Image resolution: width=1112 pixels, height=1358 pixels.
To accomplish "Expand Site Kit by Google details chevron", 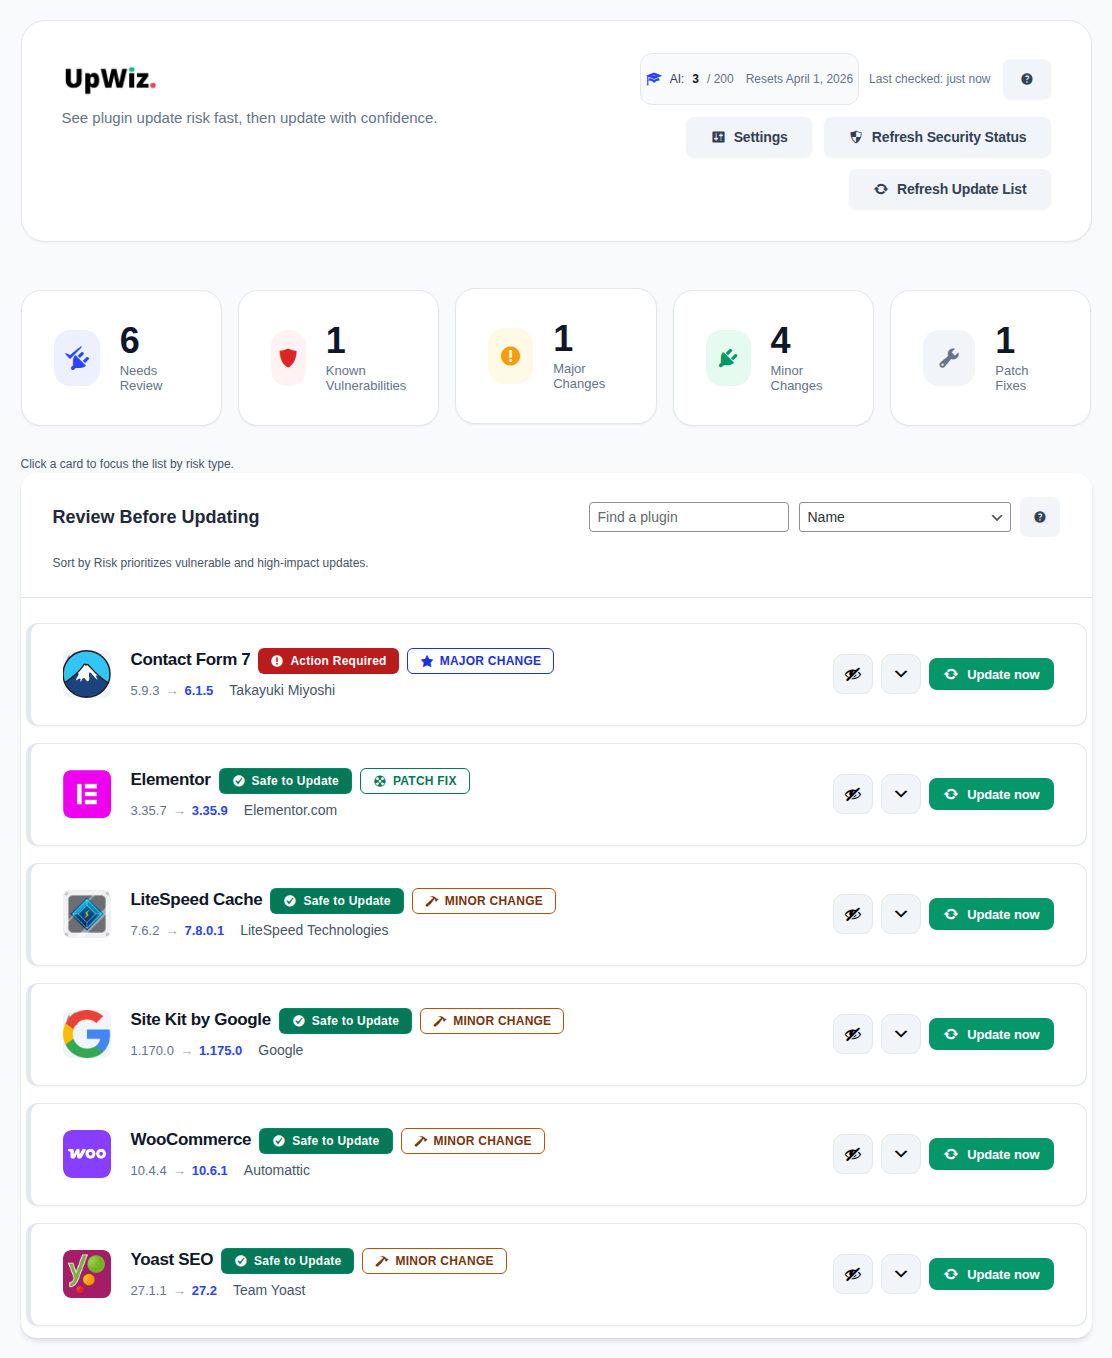I will [901, 1034].
